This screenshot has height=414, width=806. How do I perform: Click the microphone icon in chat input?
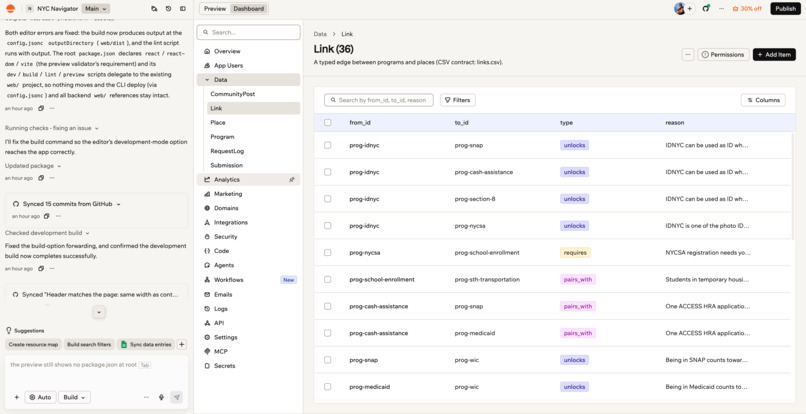(x=161, y=398)
